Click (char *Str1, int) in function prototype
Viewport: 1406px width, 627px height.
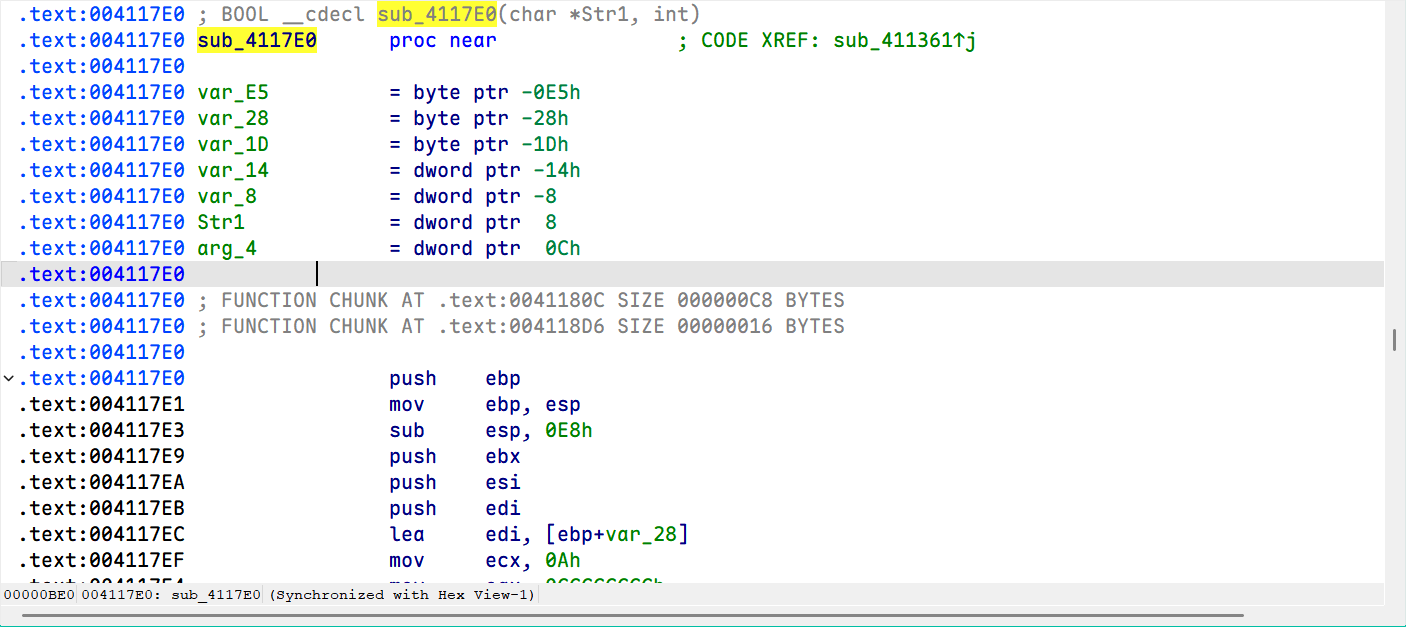coord(599,15)
